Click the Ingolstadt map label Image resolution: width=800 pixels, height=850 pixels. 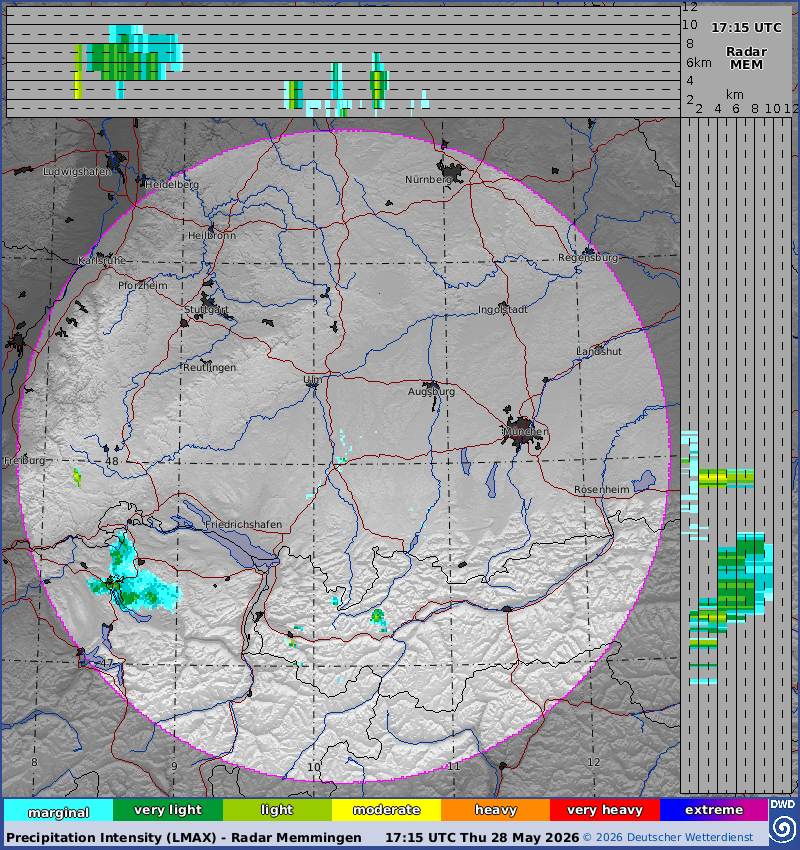[502, 310]
